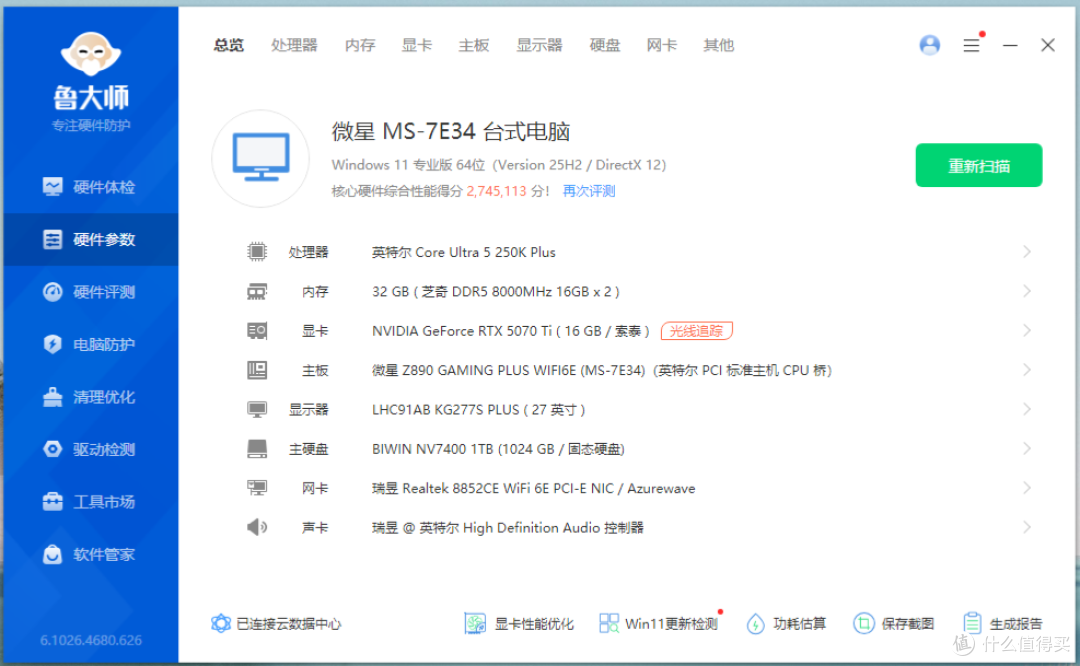Switch to the 内存 tab
Image resolution: width=1080 pixels, height=666 pixels.
coord(360,45)
